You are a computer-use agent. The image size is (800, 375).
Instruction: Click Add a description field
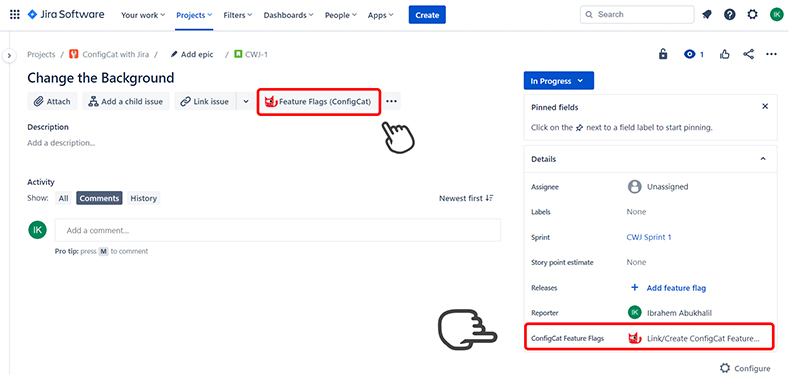61,143
